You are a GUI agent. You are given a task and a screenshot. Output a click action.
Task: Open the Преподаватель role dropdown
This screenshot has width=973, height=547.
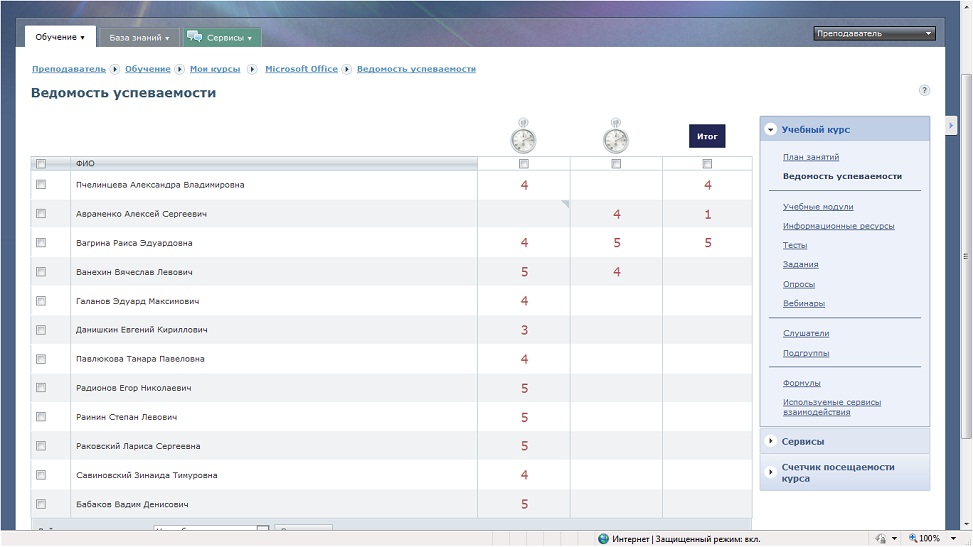[x=874, y=34]
